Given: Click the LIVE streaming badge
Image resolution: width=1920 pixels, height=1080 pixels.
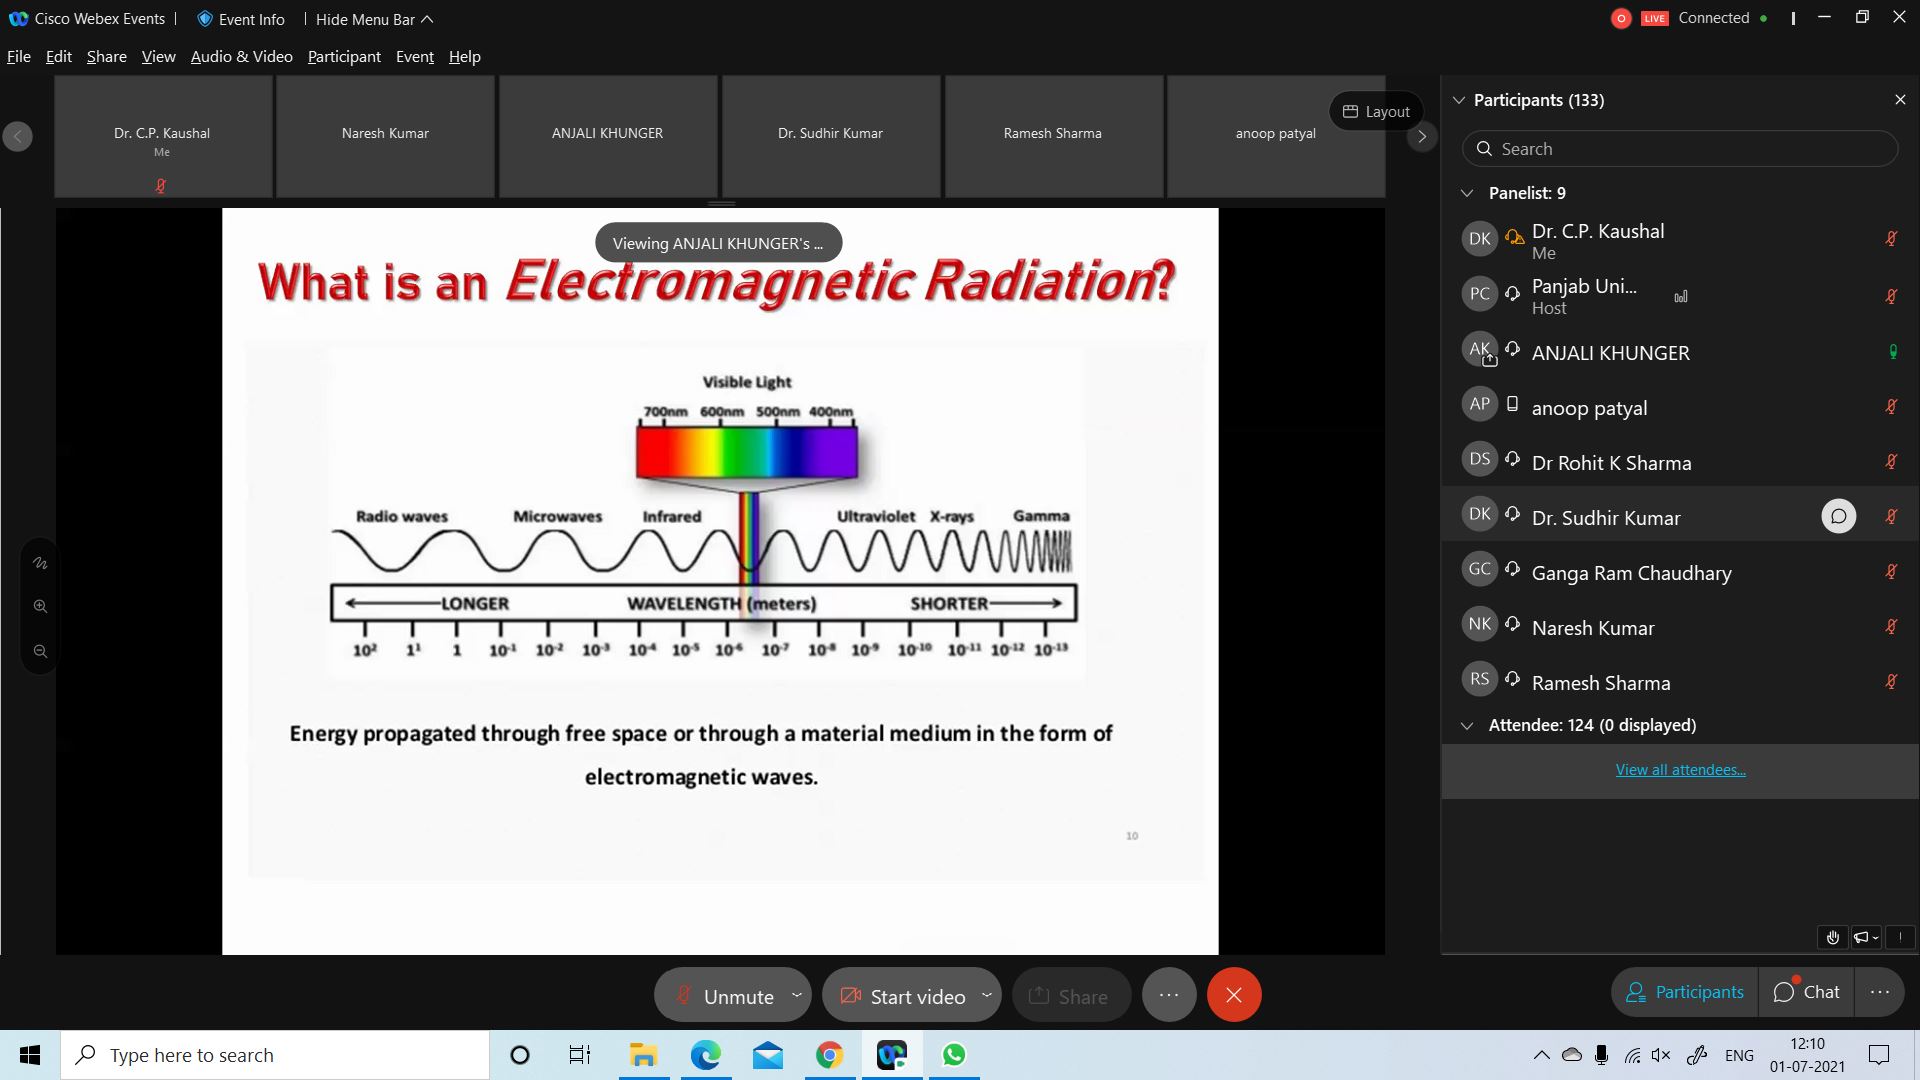Looking at the screenshot, I should click(1655, 18).
